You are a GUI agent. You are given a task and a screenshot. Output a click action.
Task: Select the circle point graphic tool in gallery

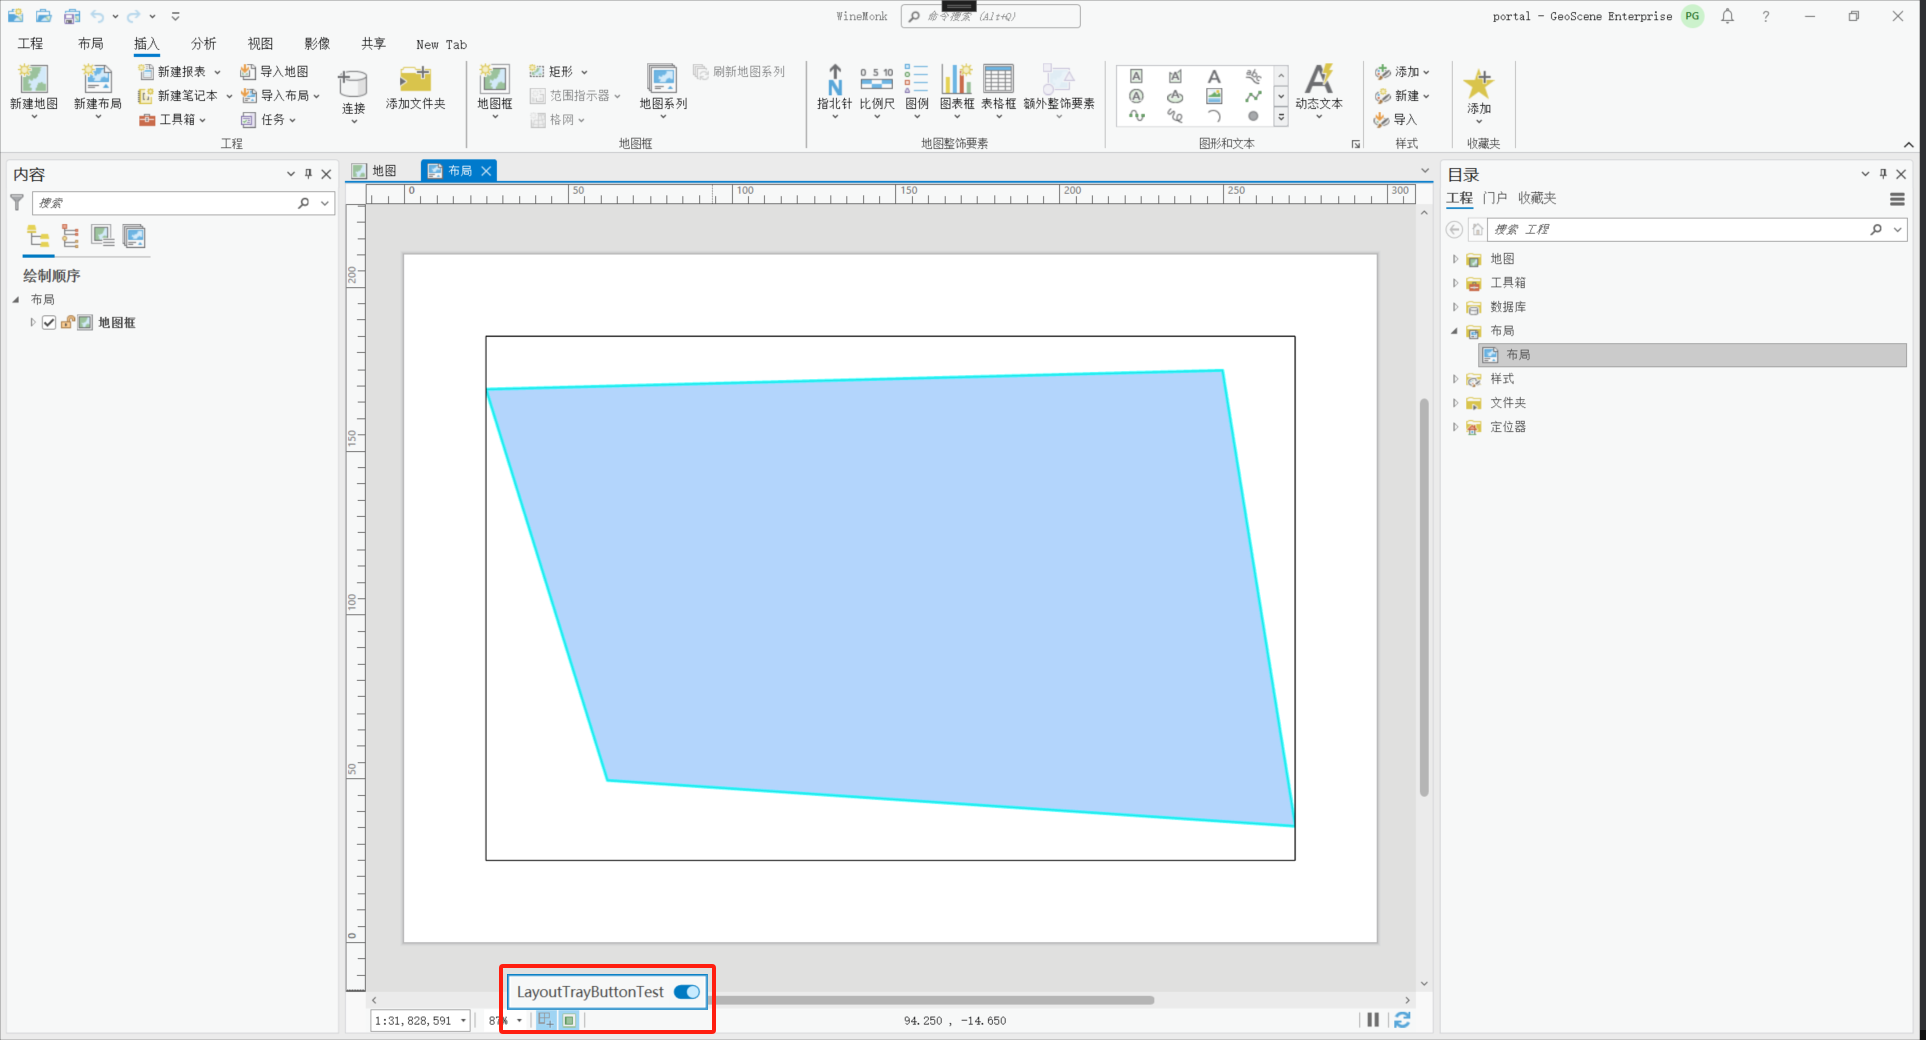pos(1253,116)
